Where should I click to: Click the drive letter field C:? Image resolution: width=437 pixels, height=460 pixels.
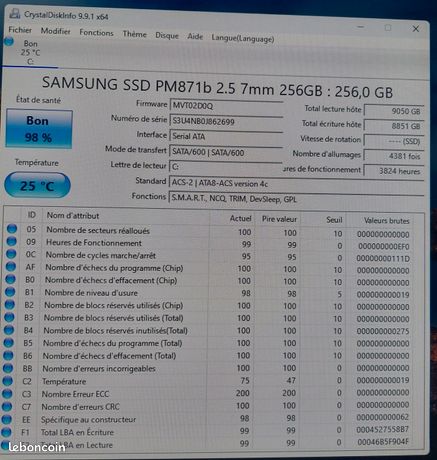[x=226, y=166]
